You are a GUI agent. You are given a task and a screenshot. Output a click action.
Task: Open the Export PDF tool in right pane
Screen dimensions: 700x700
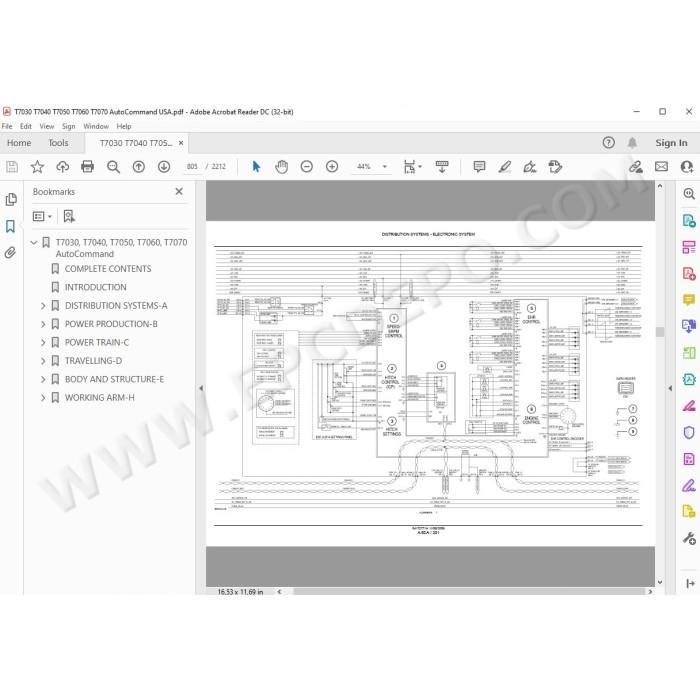(689, 221)
